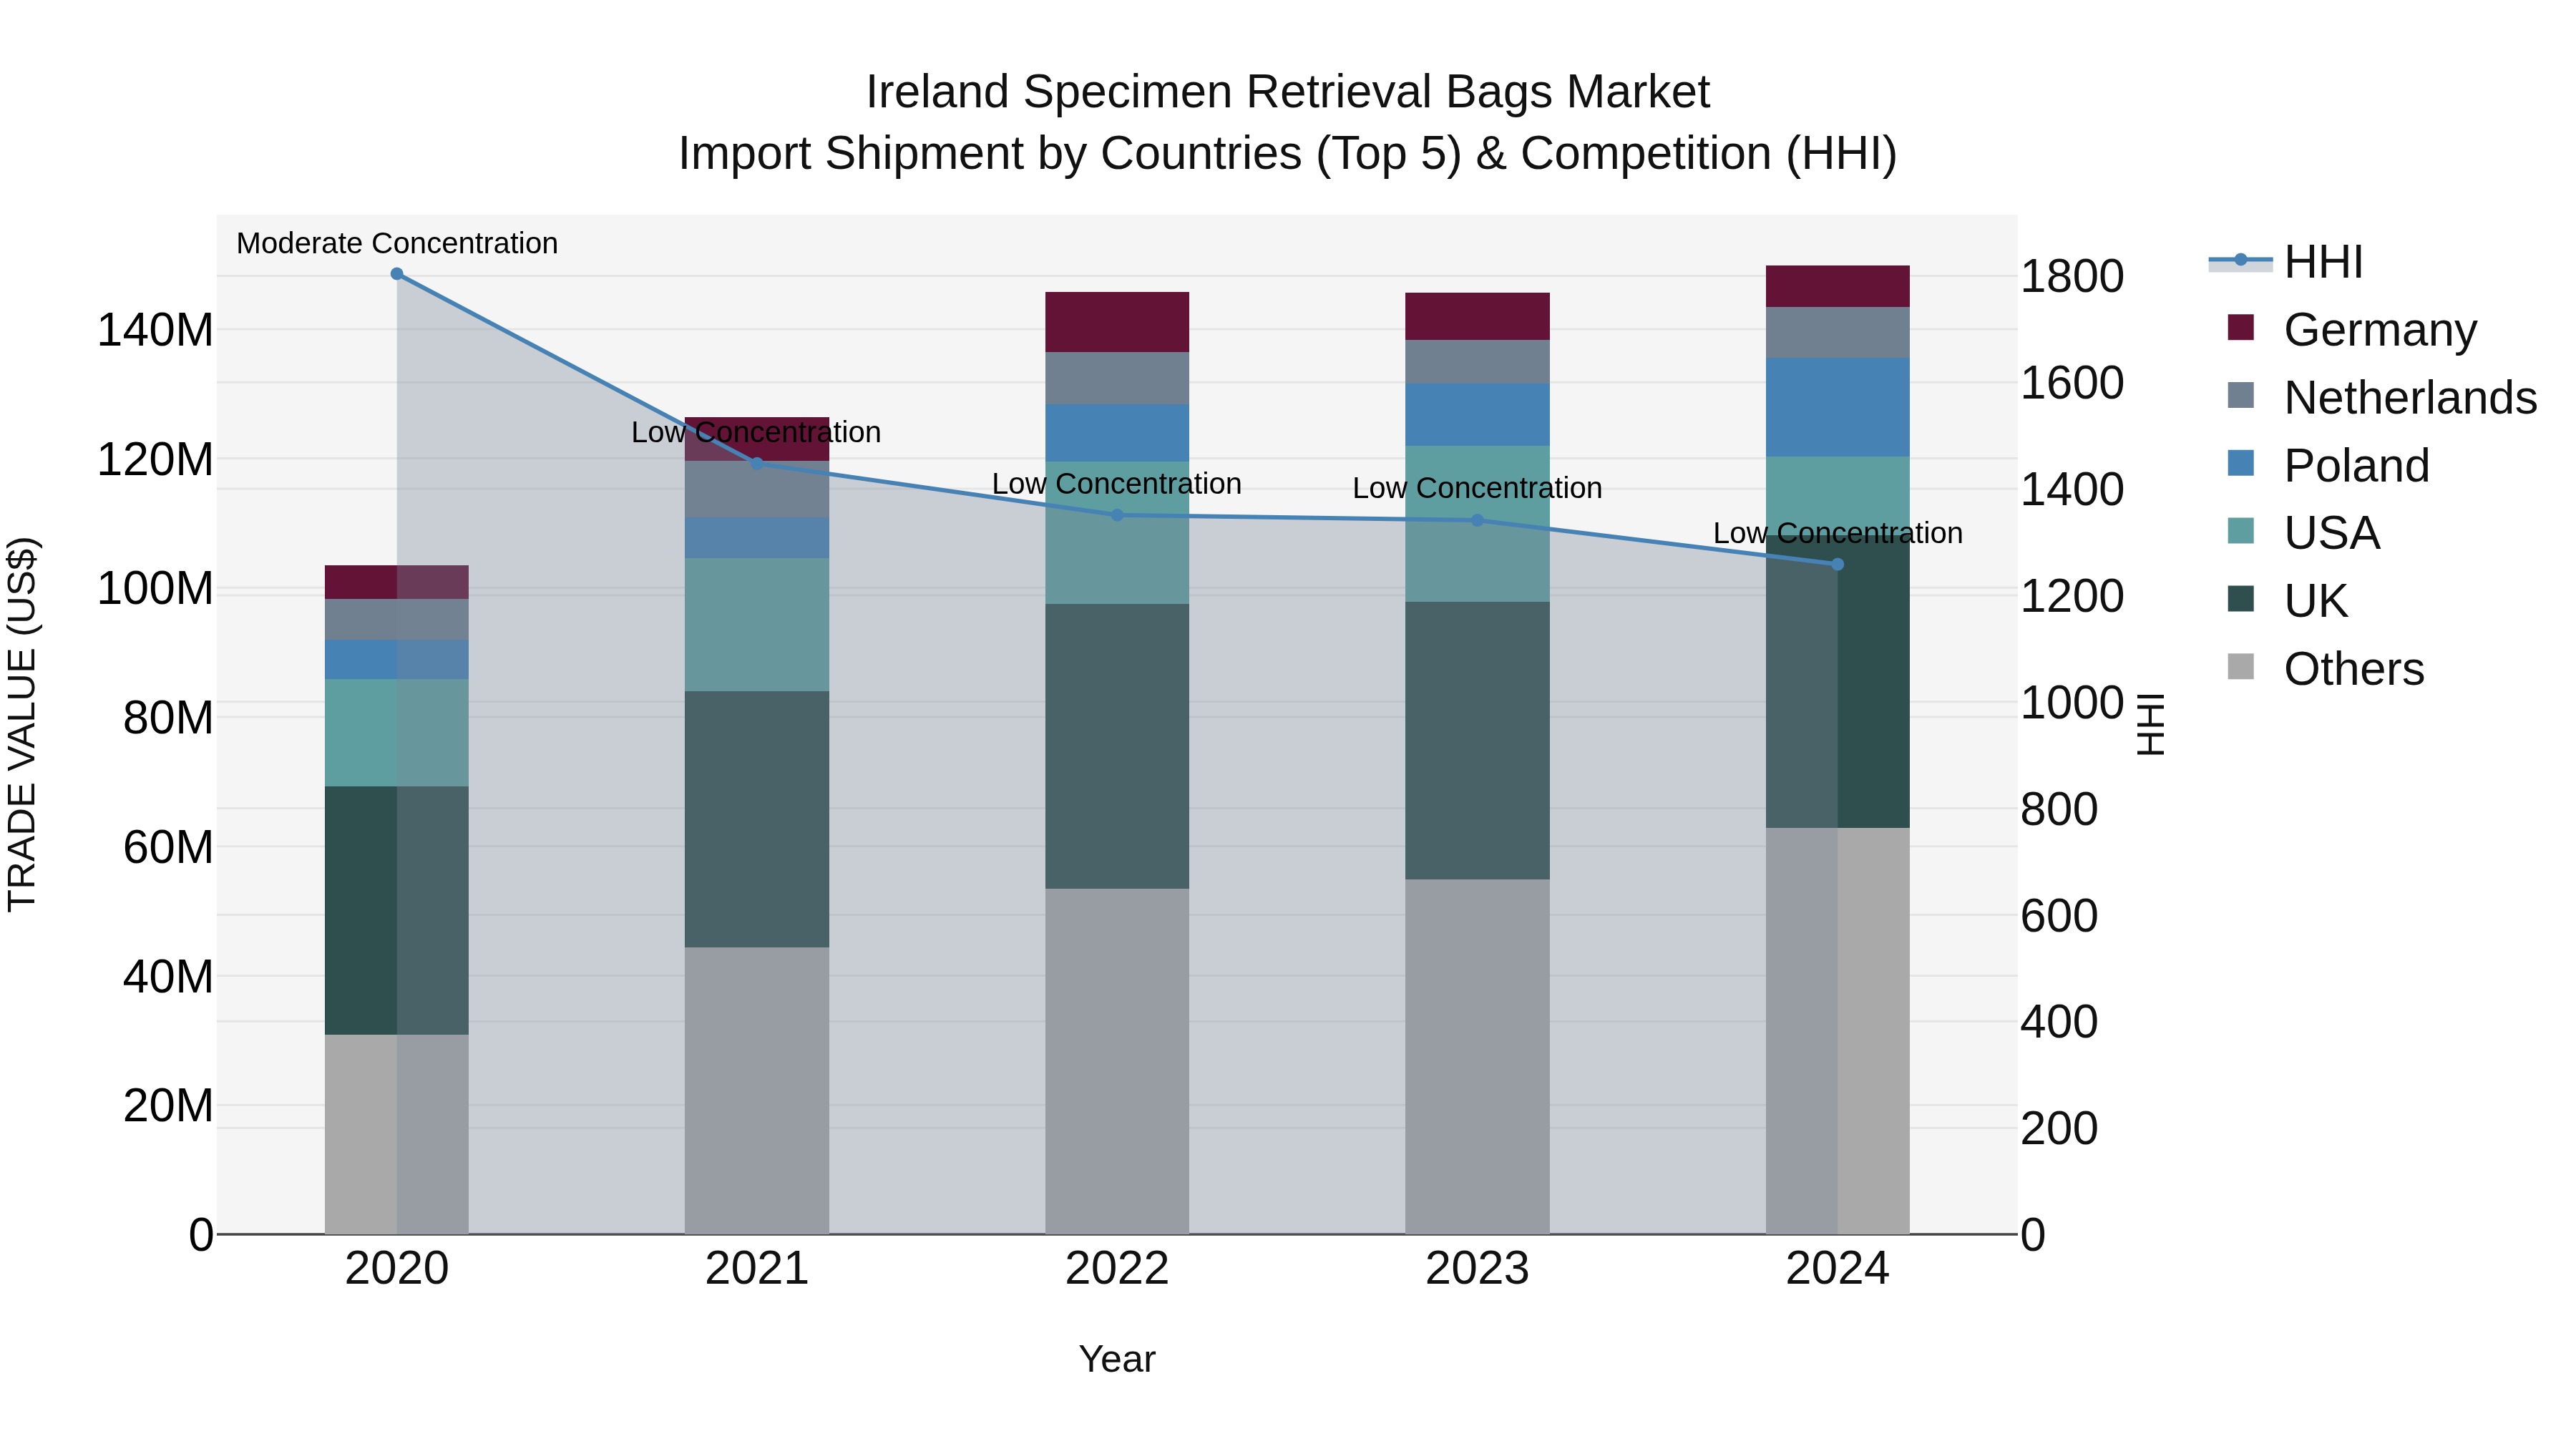Click the 2021 UK bar segment

(757, 819)
